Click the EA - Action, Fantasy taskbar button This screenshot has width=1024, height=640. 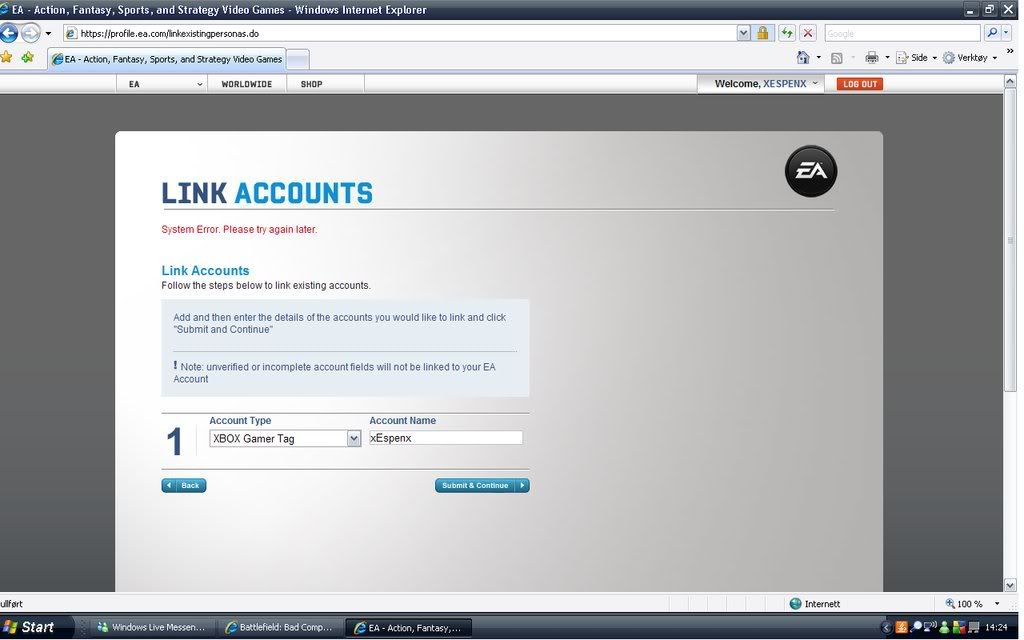[408, 628]
